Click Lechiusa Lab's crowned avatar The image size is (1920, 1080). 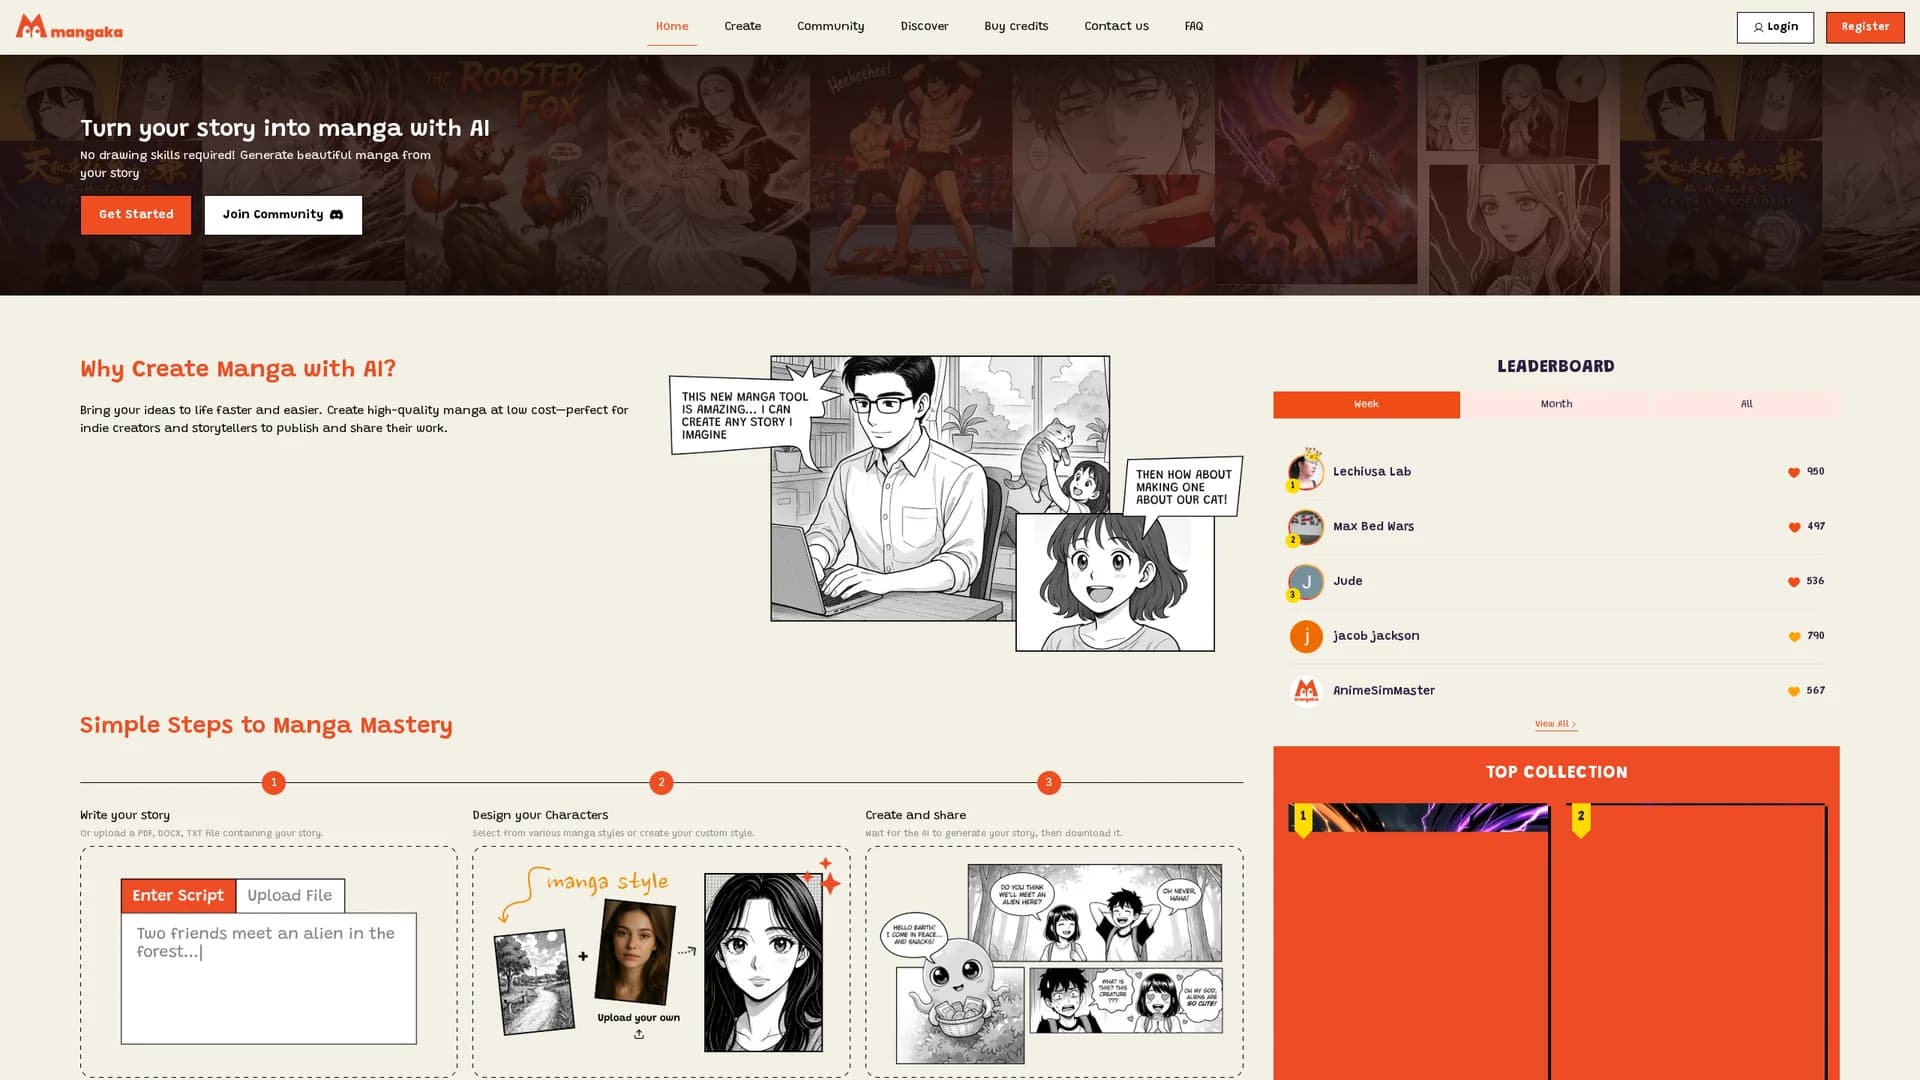[1306, 471]
